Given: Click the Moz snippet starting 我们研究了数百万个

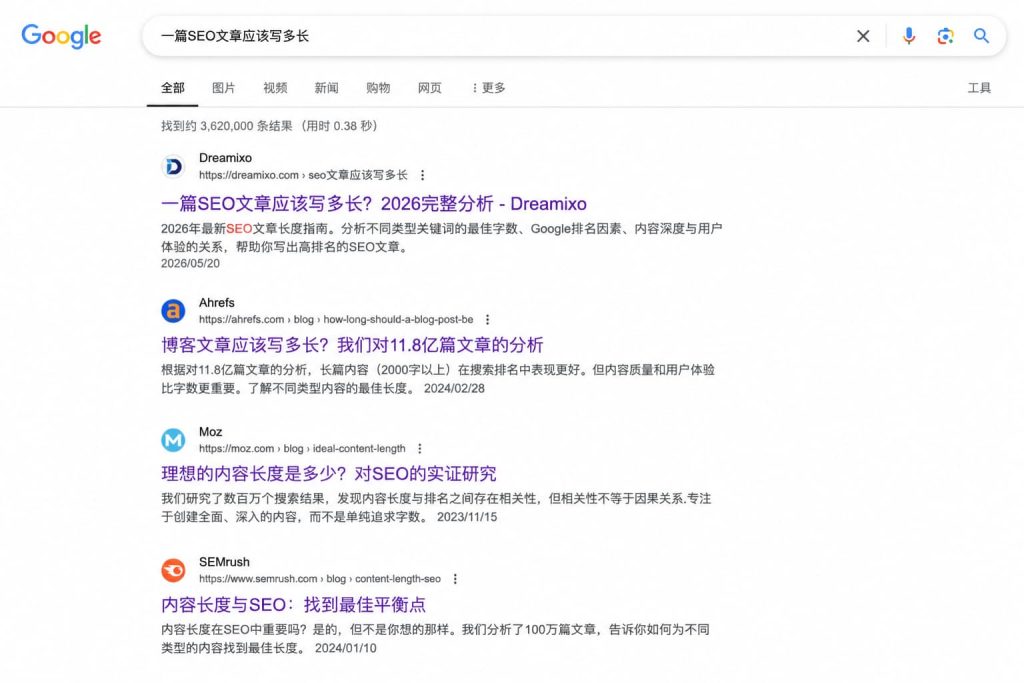Looking at the screenshot, I should [436, 507].
